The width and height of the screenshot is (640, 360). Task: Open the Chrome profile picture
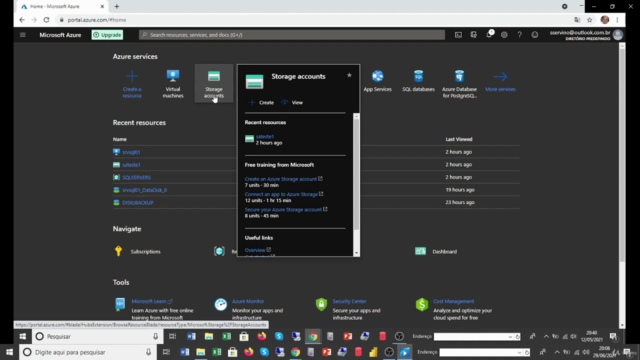(604, 20)
